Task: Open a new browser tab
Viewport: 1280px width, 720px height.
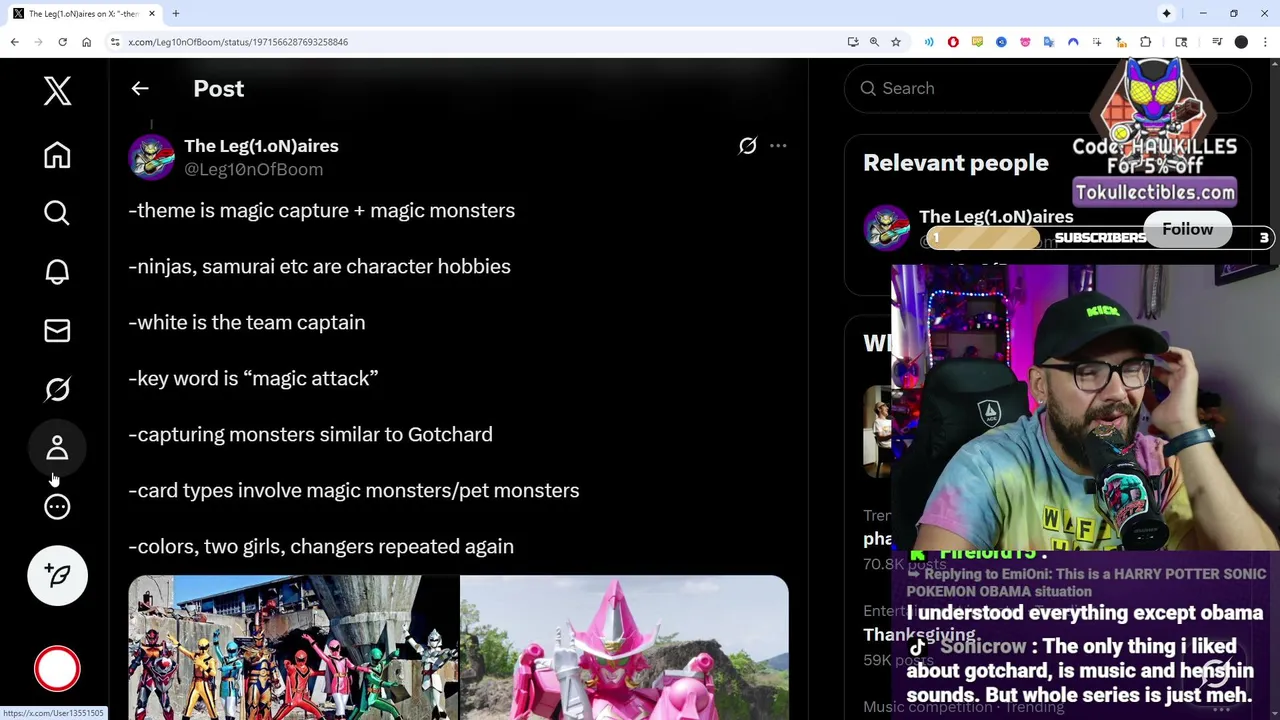Action: pos(176,14)
